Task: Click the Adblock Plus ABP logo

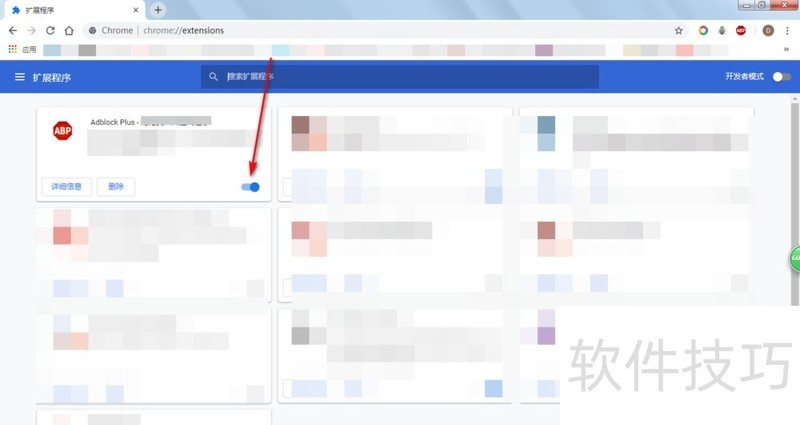Action: click(x=63, y=131)
